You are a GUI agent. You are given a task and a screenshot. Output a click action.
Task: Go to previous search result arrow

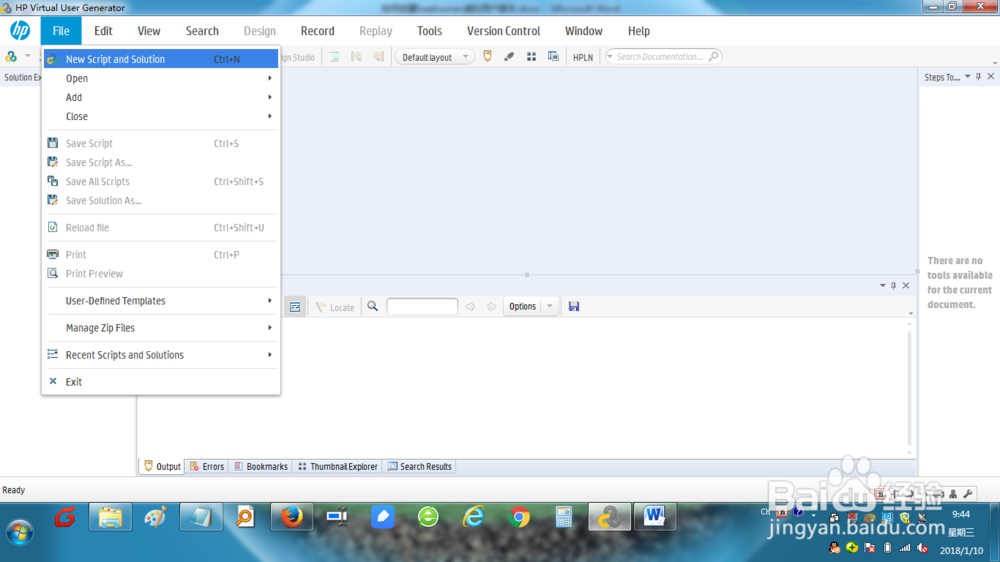pos(470,307)
